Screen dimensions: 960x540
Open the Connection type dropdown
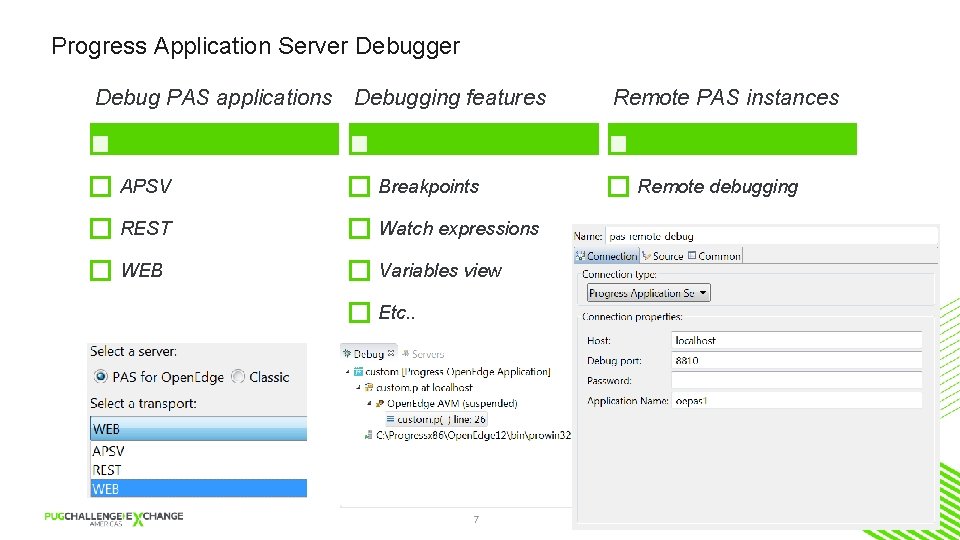click(x=648, y=293)
